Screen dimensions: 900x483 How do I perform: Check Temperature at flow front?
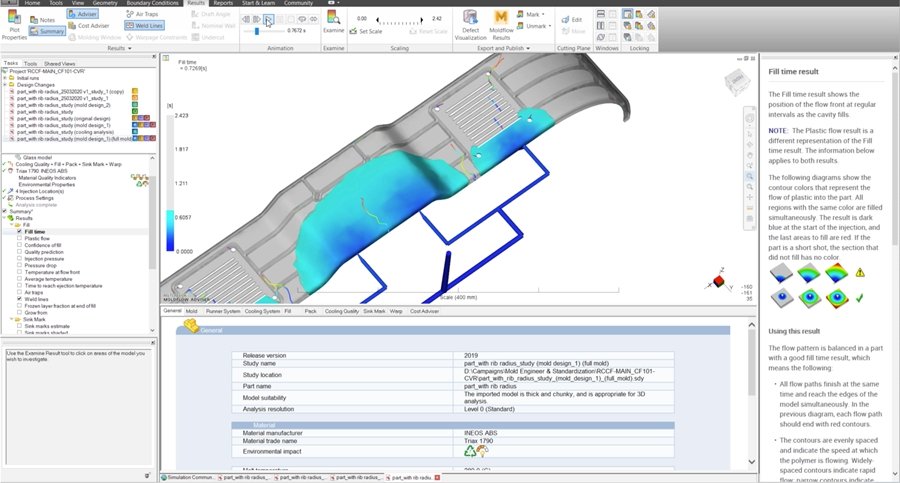pos(20,272)
